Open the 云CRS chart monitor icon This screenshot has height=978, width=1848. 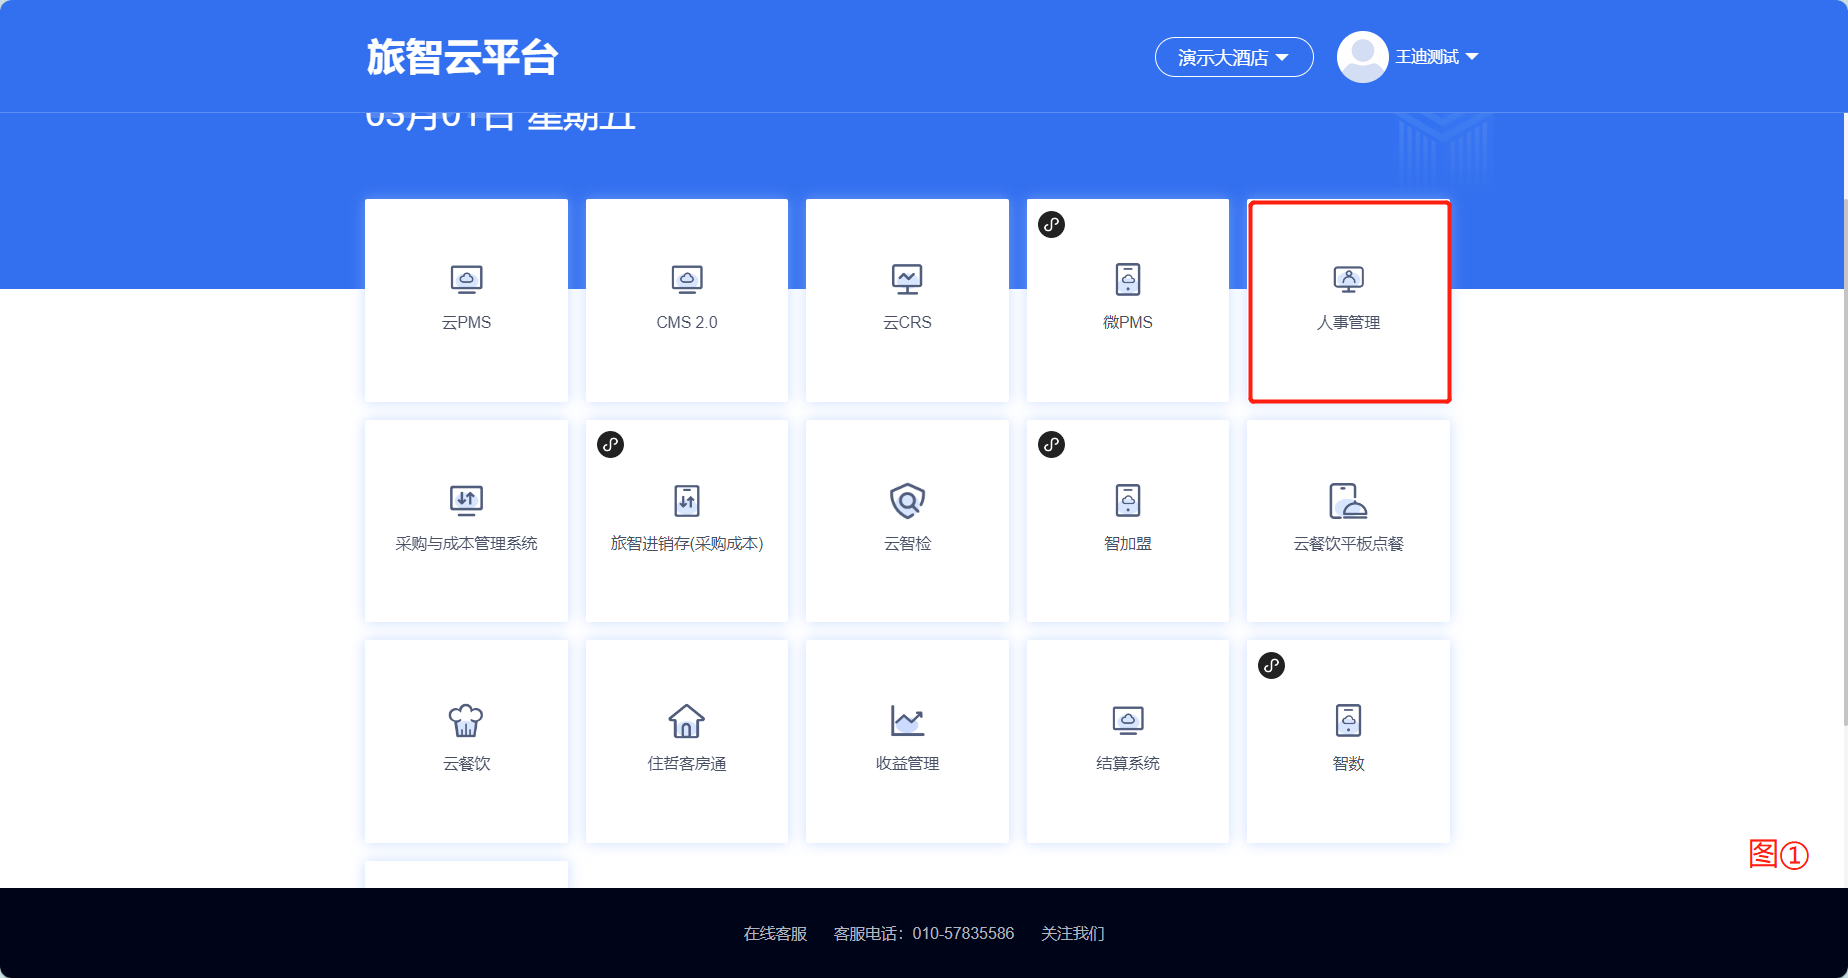pos(907,279)
